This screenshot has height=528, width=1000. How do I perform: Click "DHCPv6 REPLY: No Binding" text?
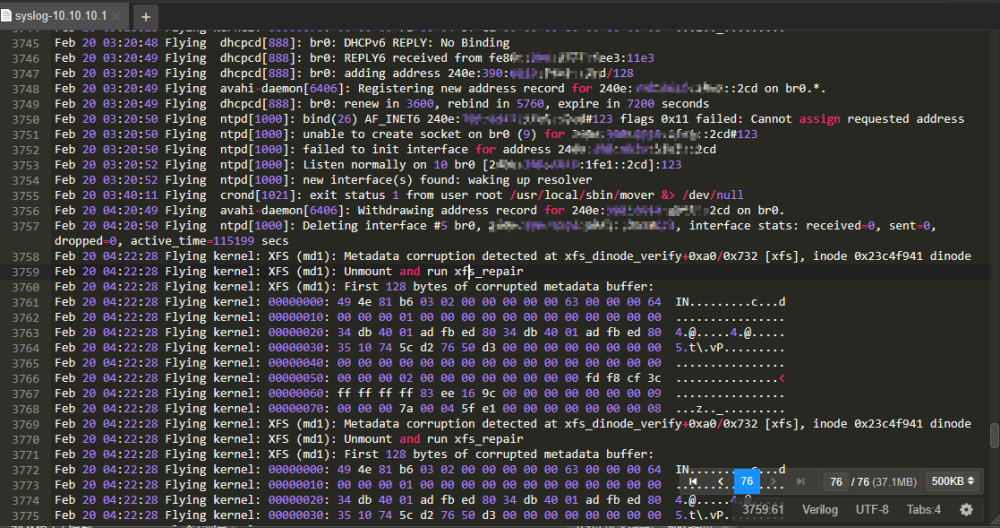427,43
